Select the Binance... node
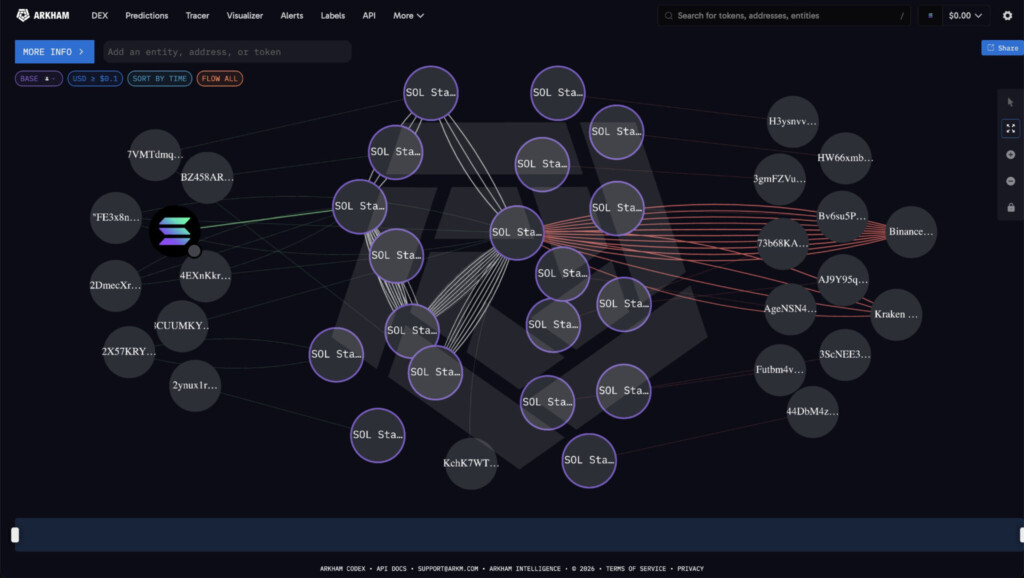The width and height of the screenshot is (1024, 578). pyautogui.click(x=910, y=232)
